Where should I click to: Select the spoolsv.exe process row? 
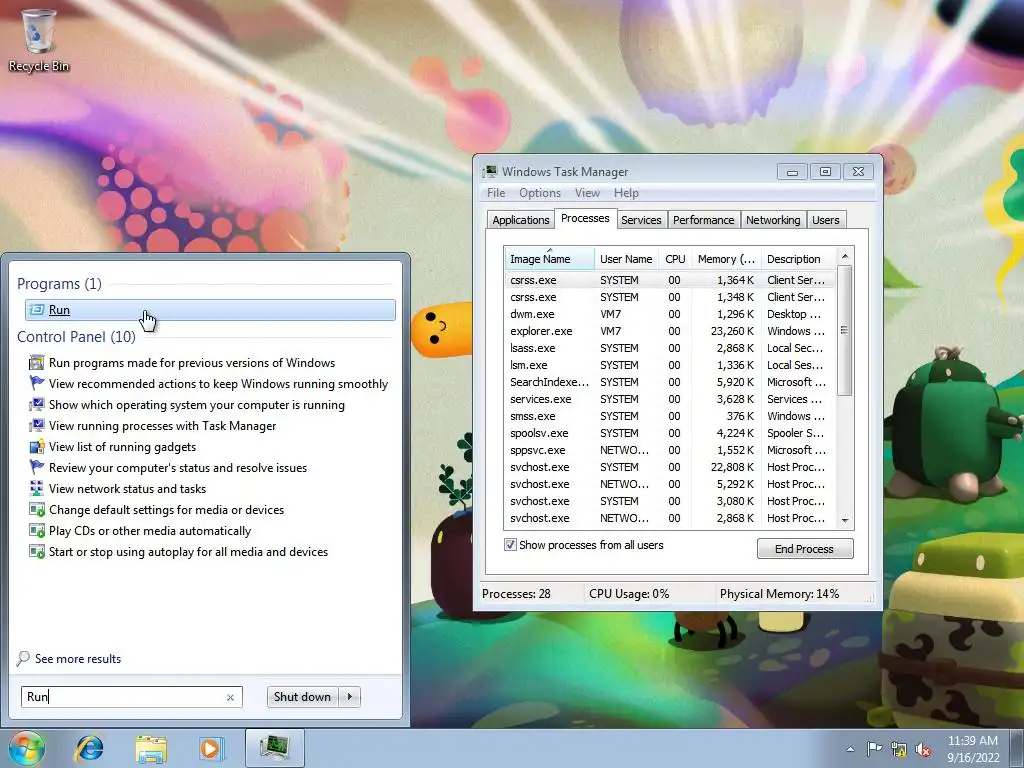click(x=669, y=433)
